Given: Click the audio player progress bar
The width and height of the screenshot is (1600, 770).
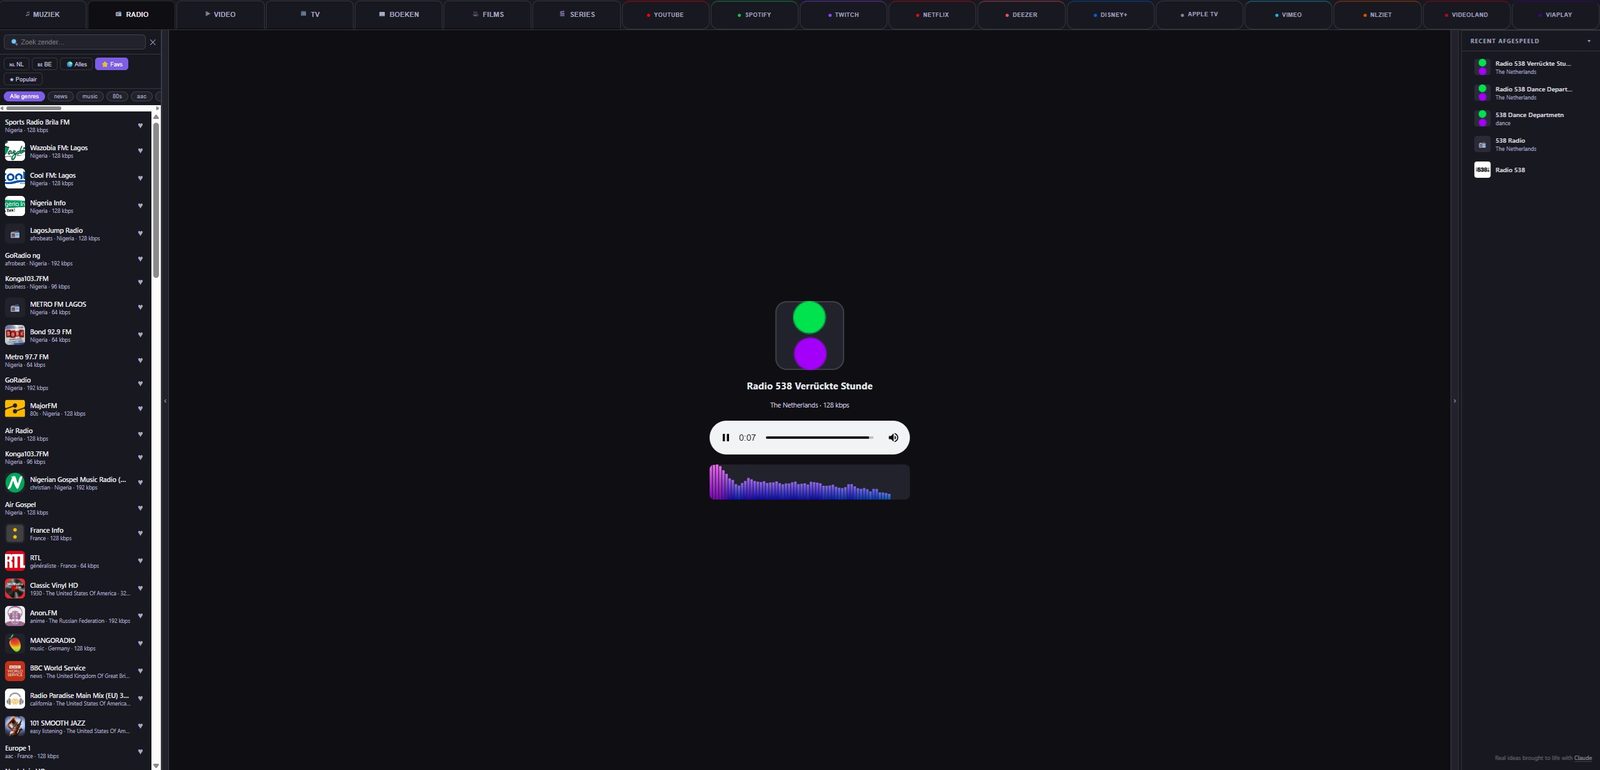Looking at the screenshot, I should (819, 438).
